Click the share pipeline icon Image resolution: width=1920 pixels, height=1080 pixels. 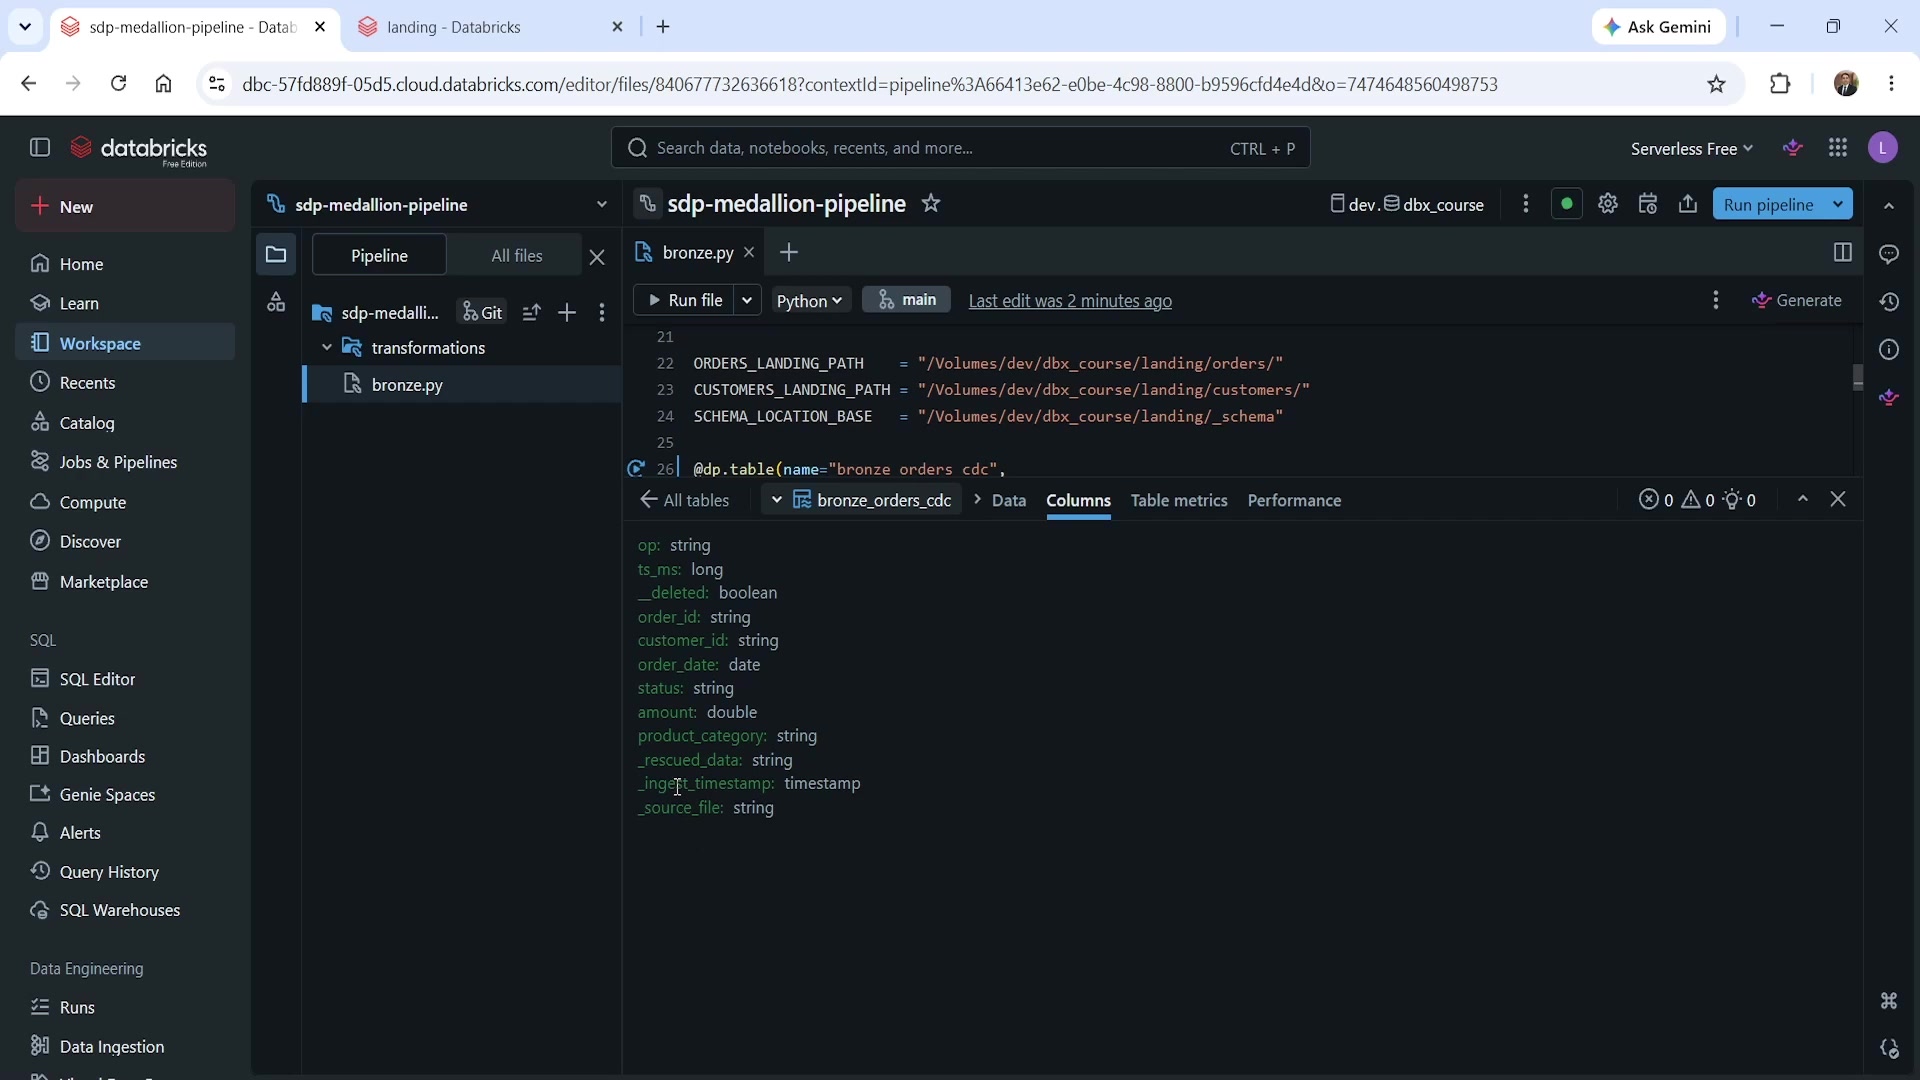1688,204
